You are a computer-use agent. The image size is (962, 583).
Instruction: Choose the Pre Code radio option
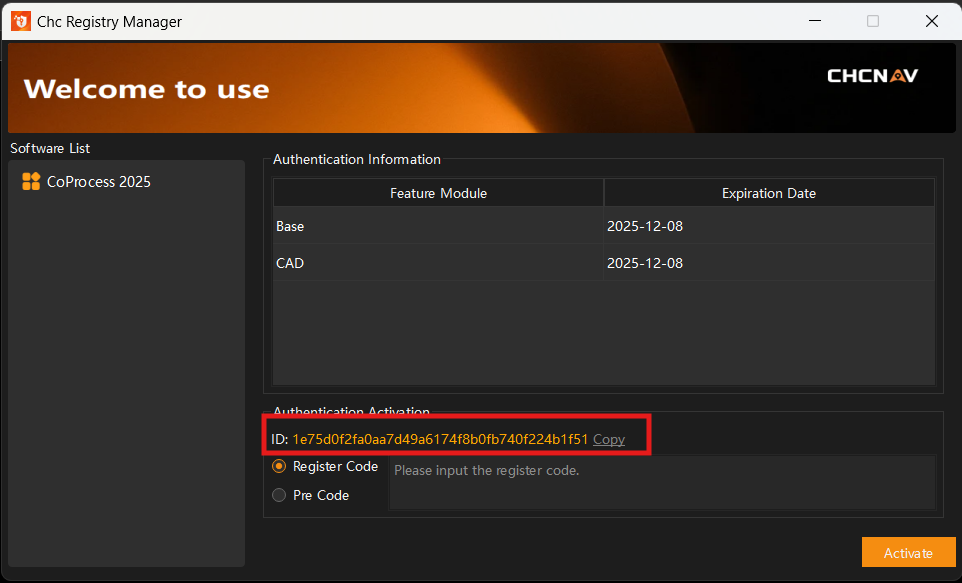pyautogui.click(x=280, y=495)
